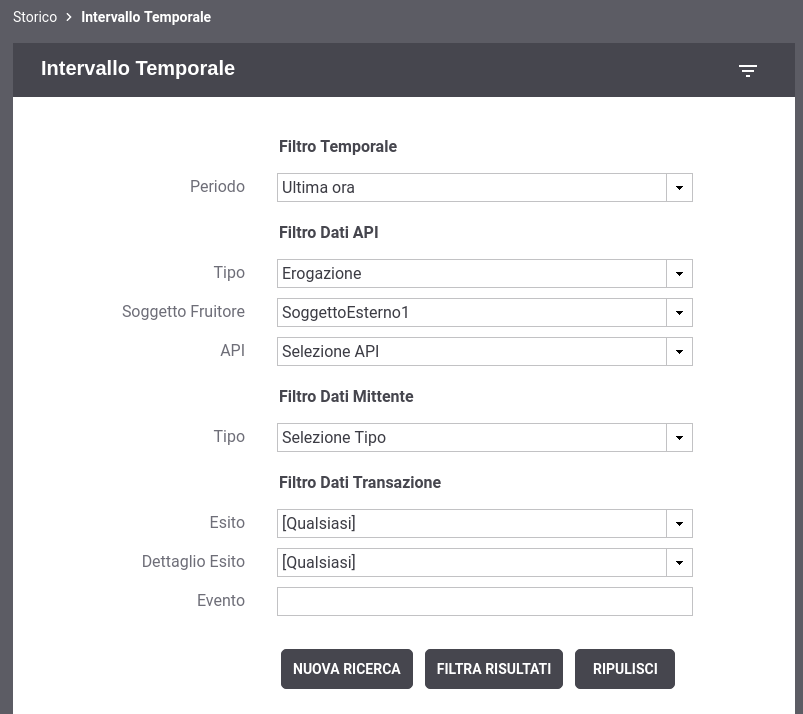Expand the Tipo dropdown showing Erogazione

click(x=679, y=274)
